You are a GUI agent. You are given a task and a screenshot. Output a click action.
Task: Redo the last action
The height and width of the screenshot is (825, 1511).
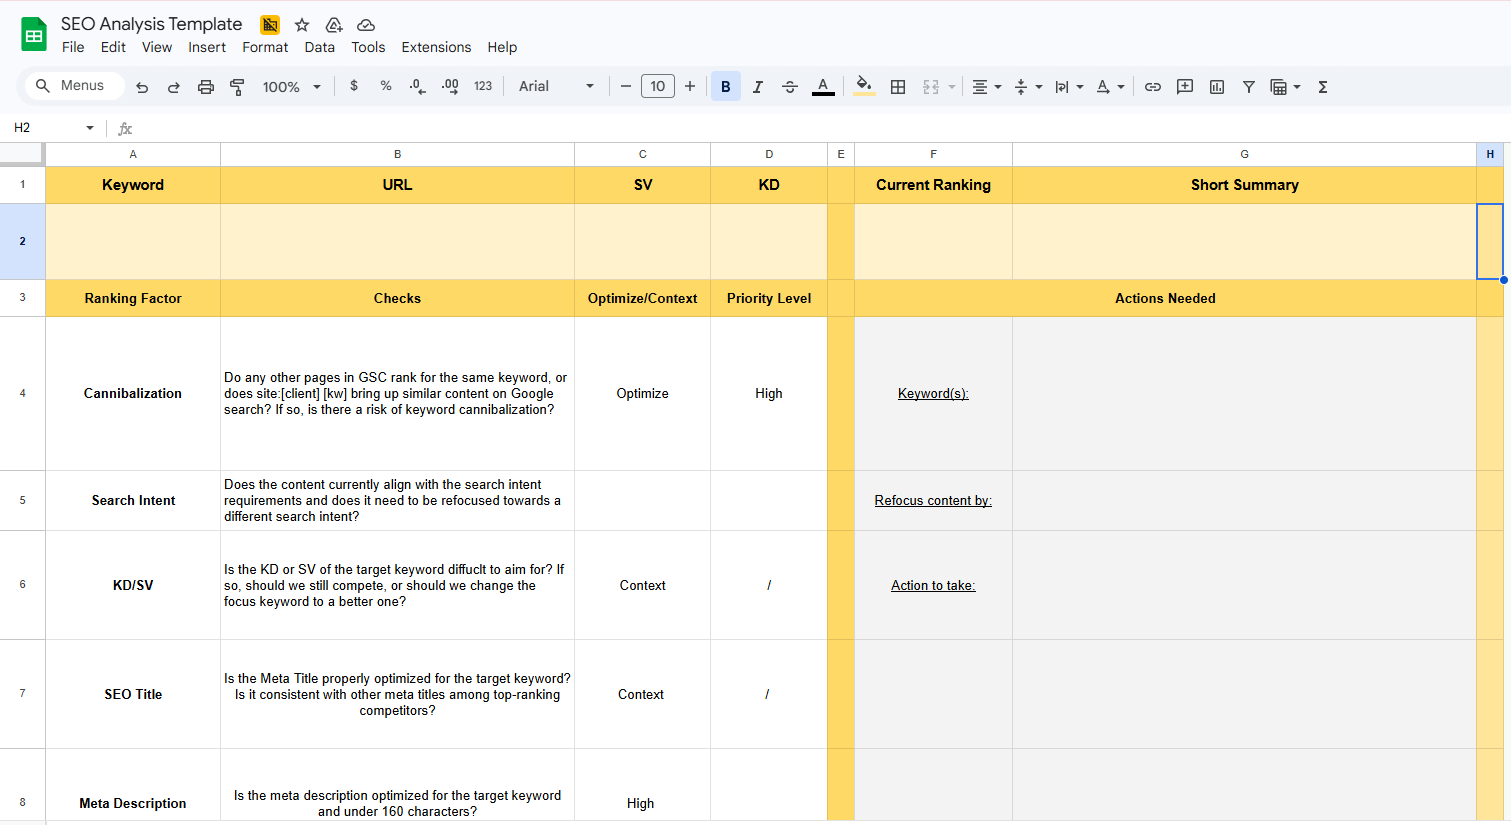[x=174, y=87]
